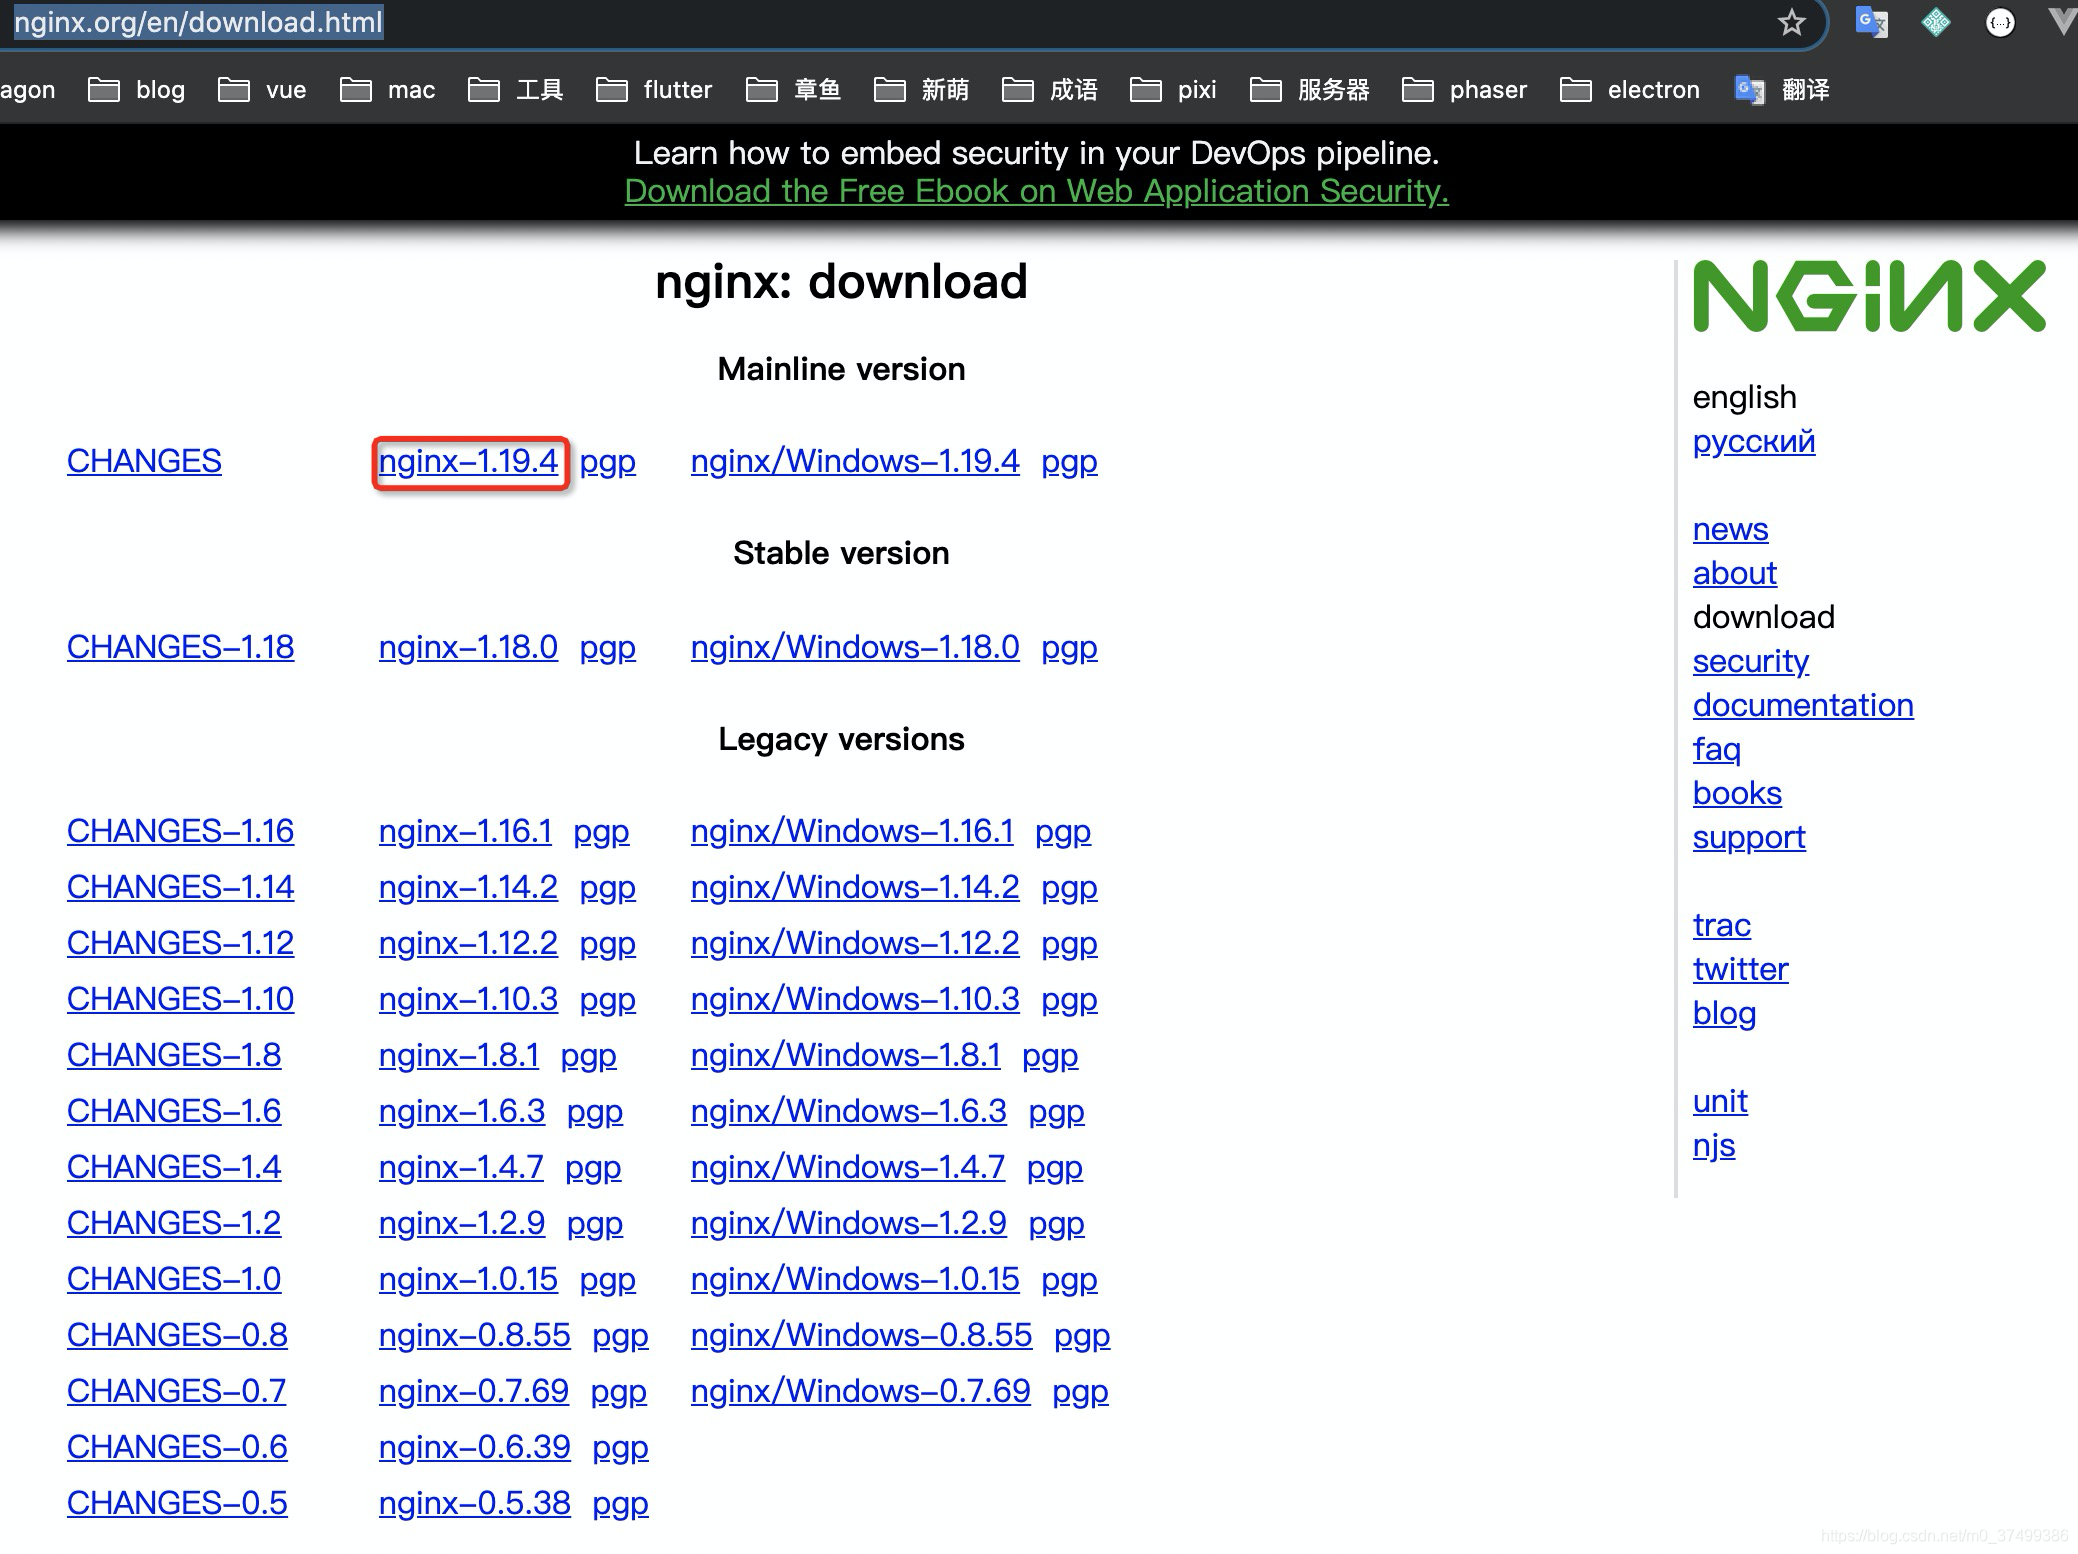2078x1554 pixels.
Task: Open the Google Translate extension icon
Action: click(1870, 22)
